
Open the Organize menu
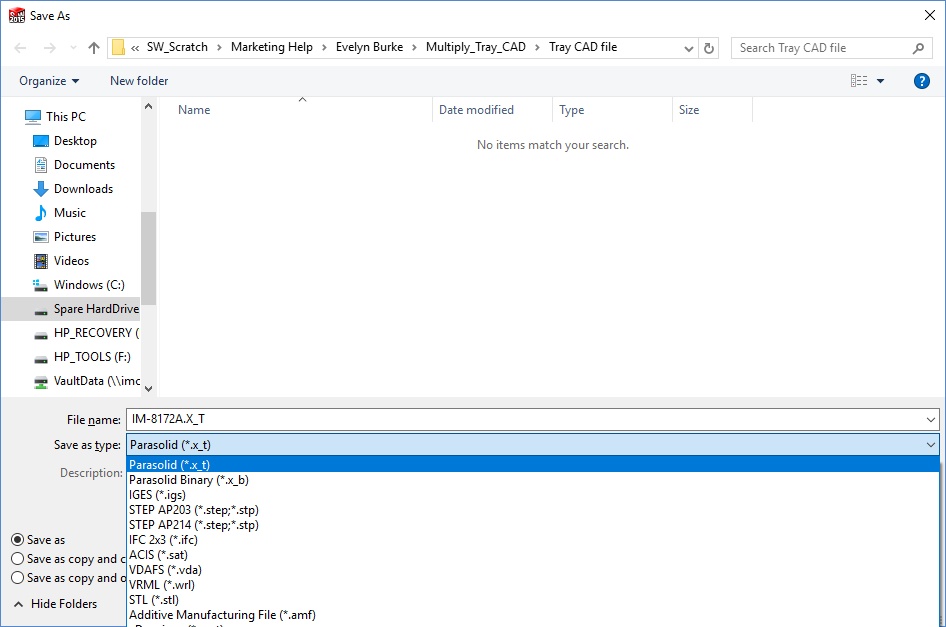pyautogui.click(x=49, y=81)
